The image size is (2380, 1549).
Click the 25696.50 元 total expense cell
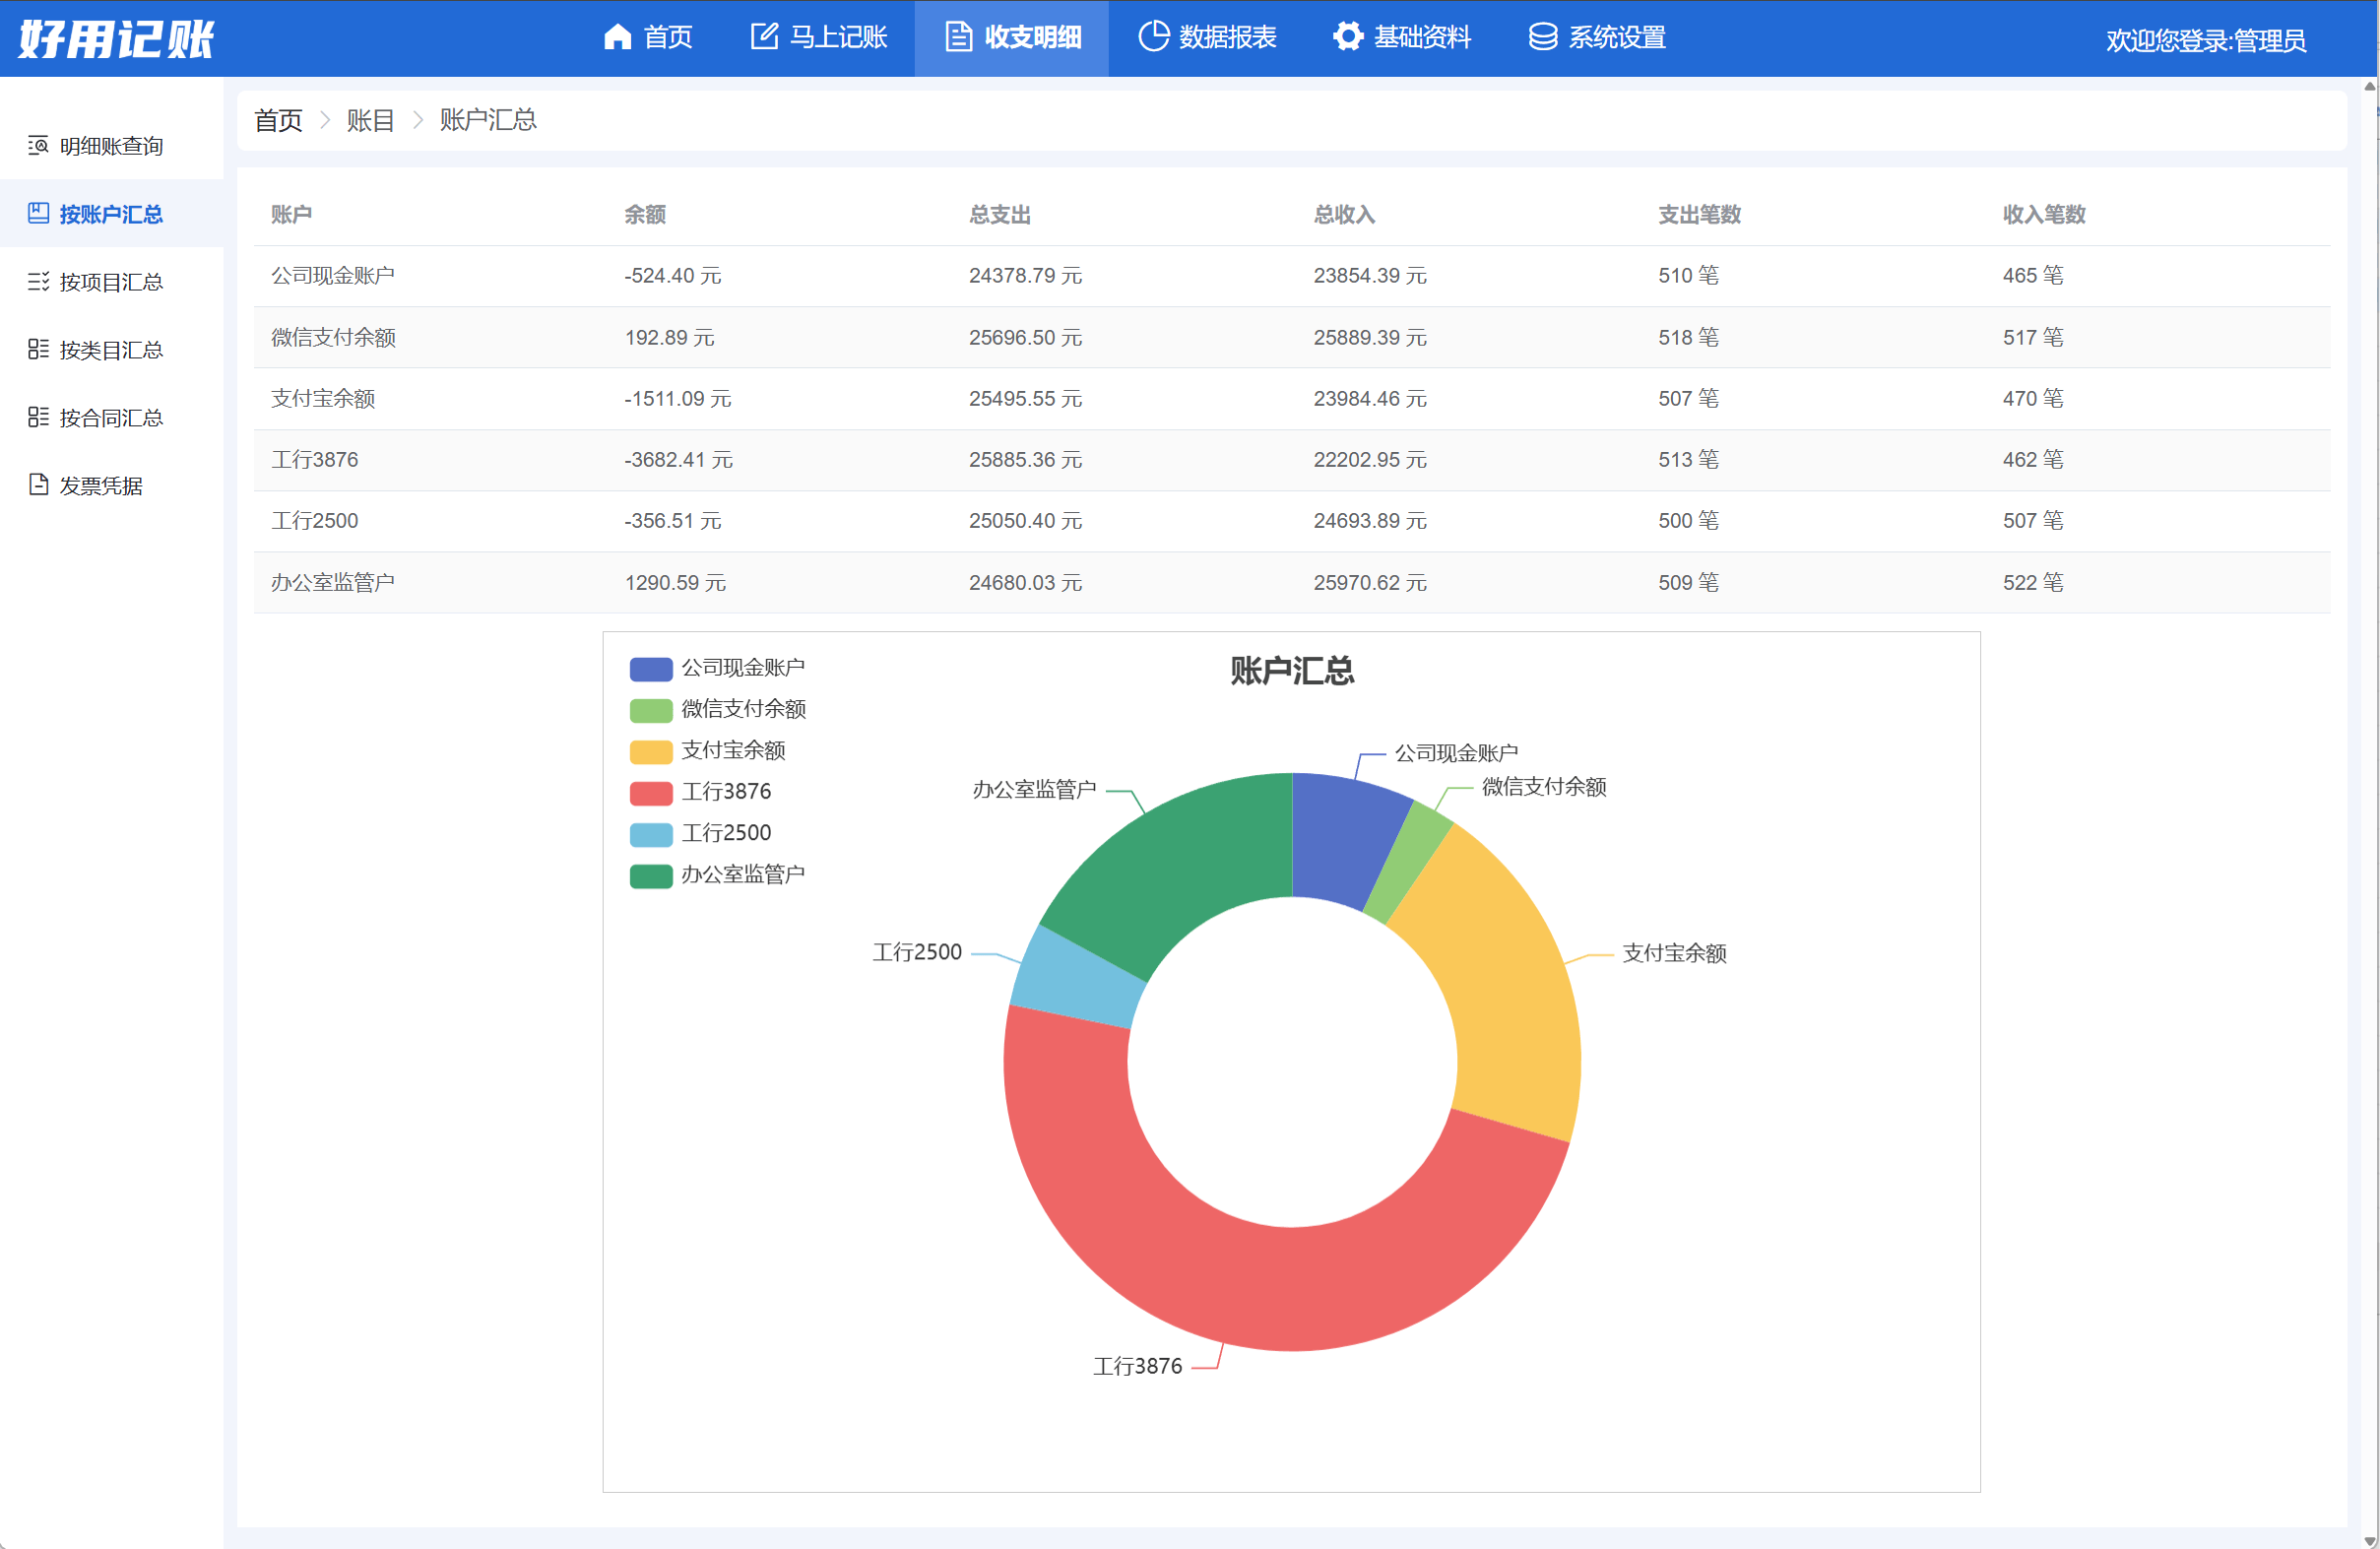[x=1025, y=338]
